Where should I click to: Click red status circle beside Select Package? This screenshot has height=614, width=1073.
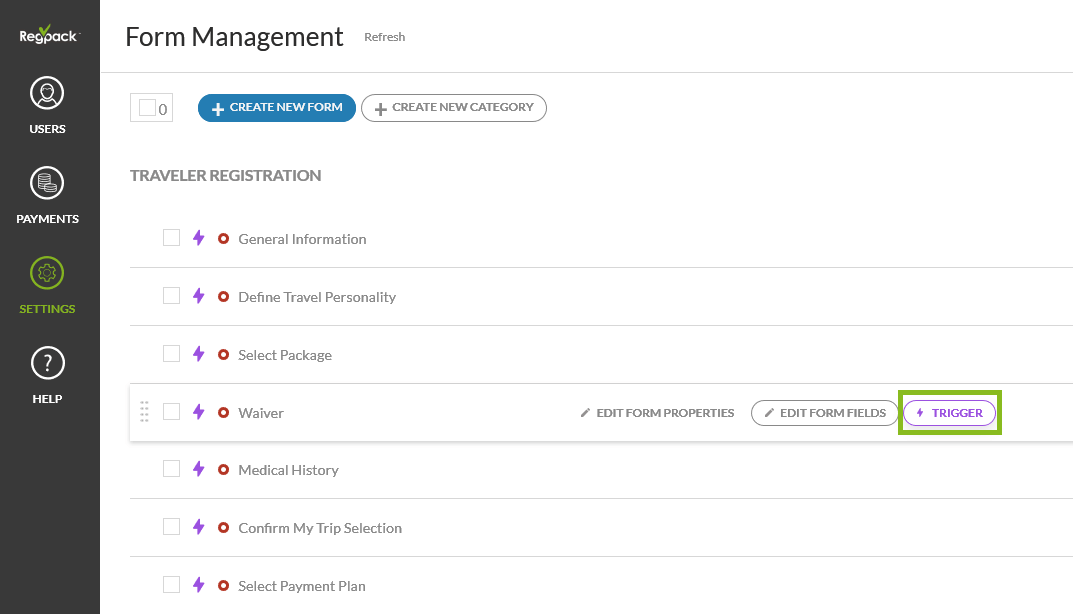click(224, 355)
